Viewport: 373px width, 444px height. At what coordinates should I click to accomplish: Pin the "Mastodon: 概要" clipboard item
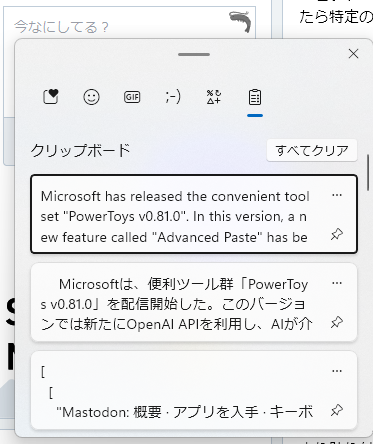coord(337,410)
